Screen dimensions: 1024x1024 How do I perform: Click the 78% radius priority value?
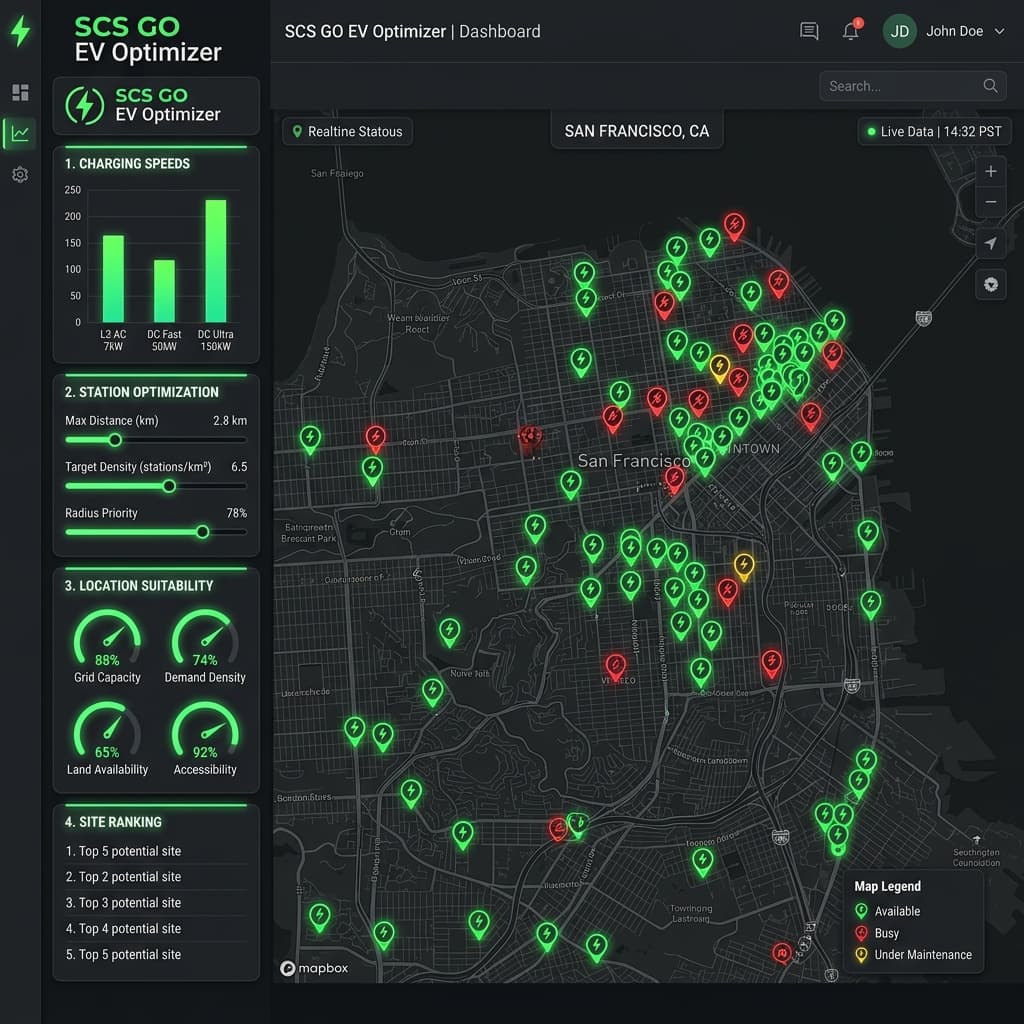[236, 513]
